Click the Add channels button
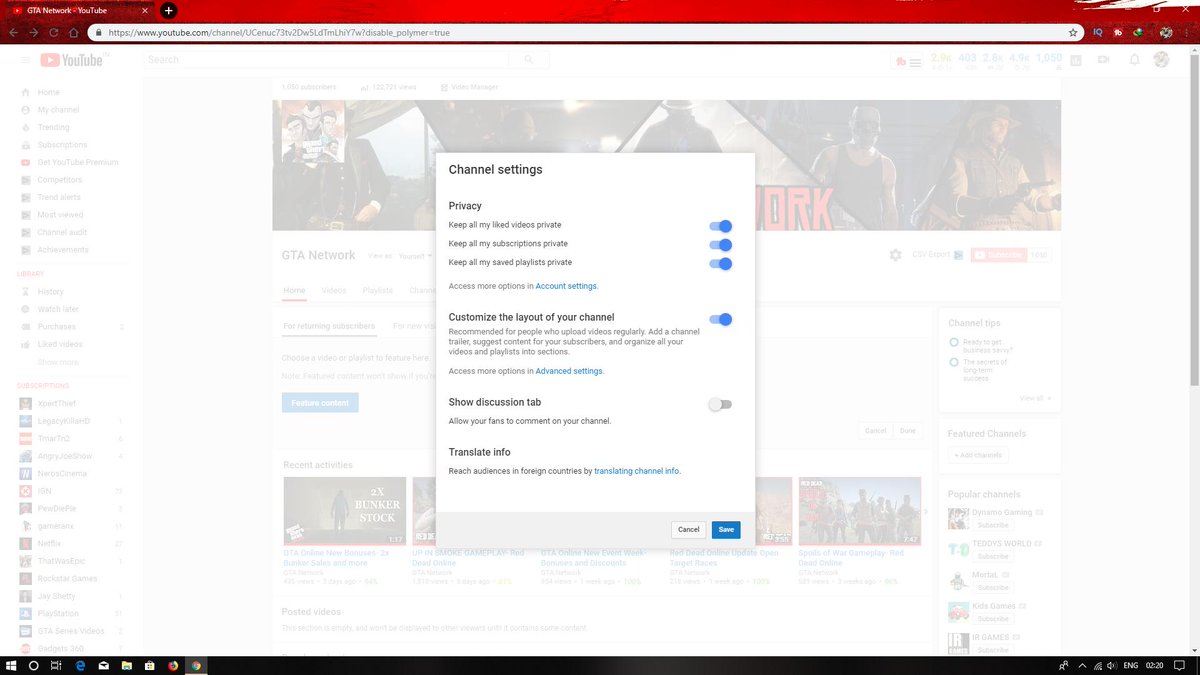This screenshot has height=675, width=1200. [976, 455]
